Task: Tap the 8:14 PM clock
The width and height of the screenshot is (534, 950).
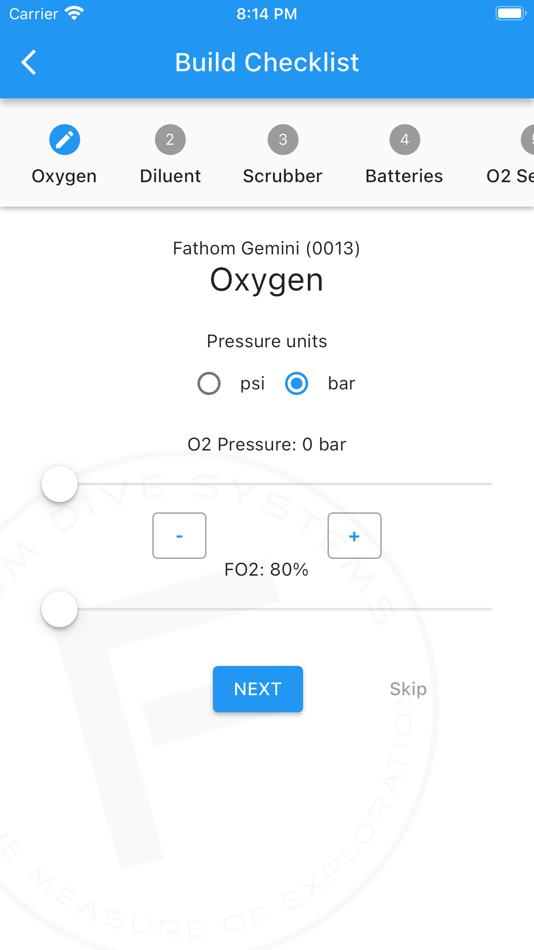Action: pyautogui.click(x=267, y=14)
